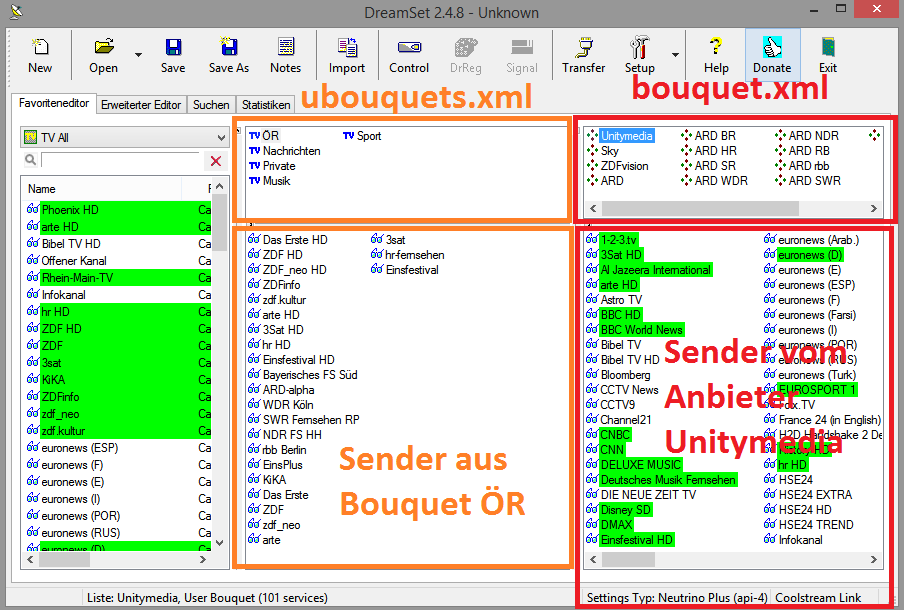Click the New settings toolbar icon
The image size is (904, 610).
[x=40, y=54]
